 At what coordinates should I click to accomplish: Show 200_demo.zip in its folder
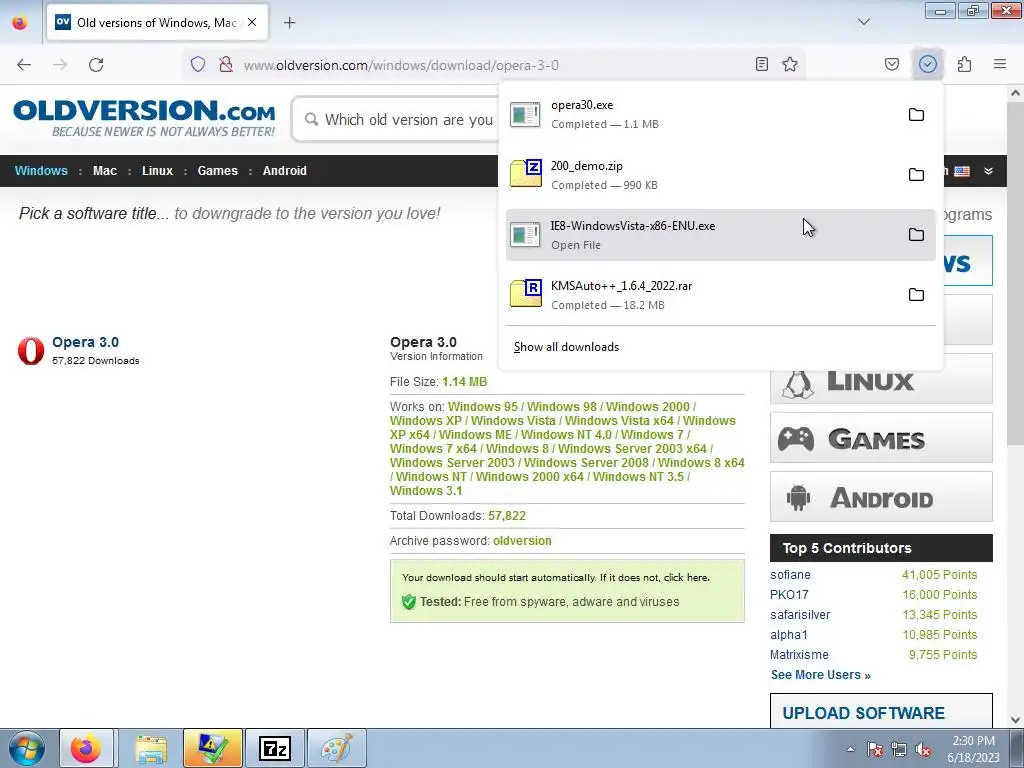pos(916,174)
